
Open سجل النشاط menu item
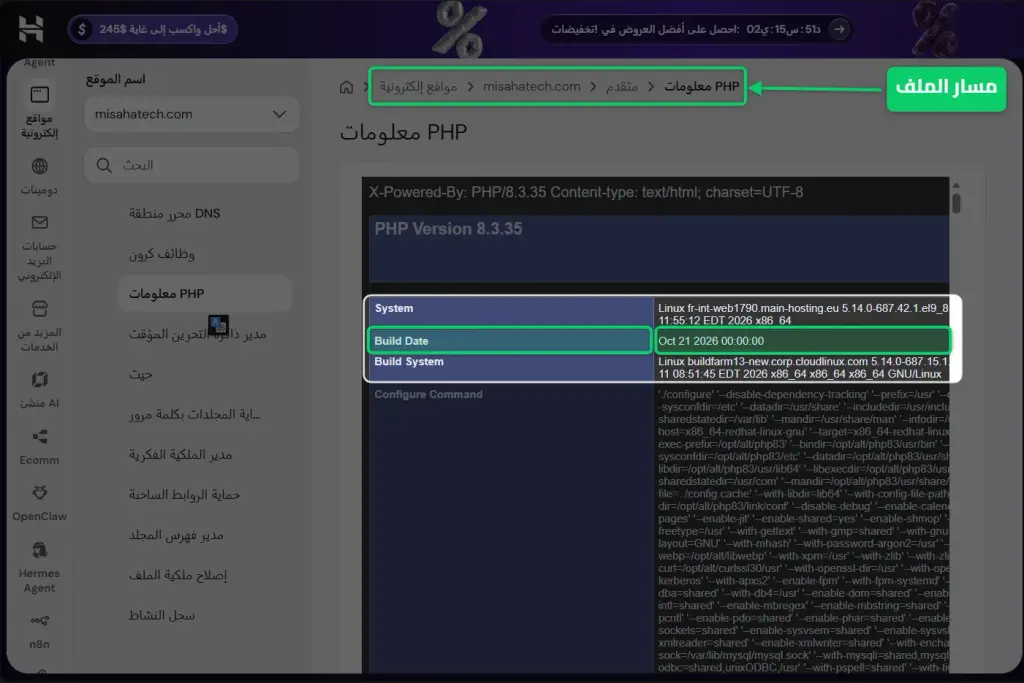point(161,615)
